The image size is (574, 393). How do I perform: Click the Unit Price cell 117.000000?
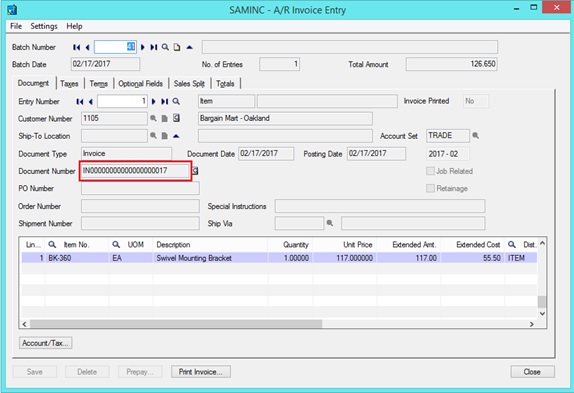point(345,258)
